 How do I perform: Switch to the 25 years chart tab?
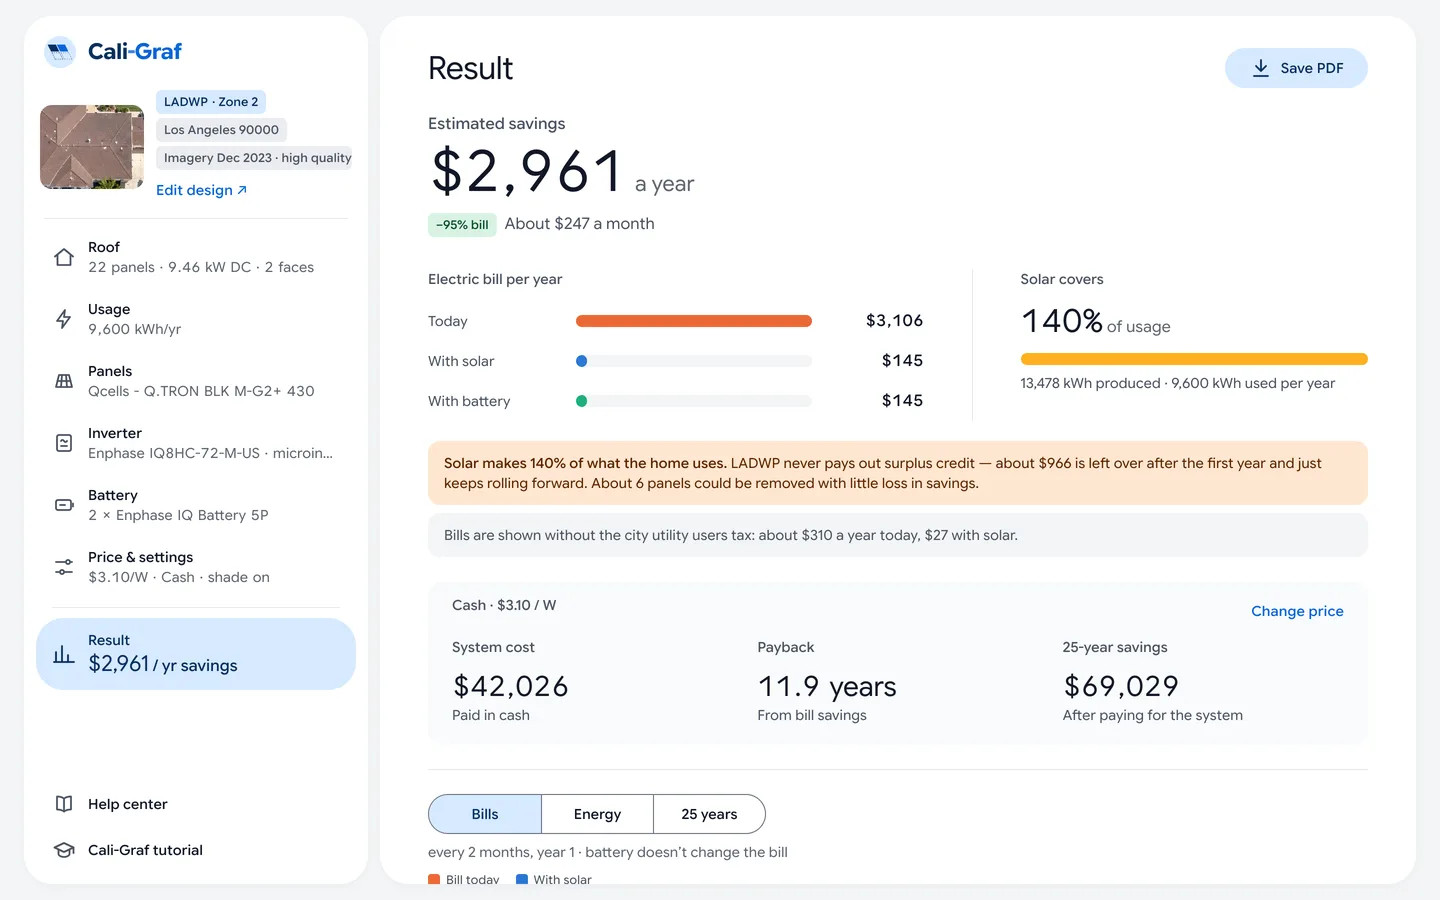click(709, 814)
